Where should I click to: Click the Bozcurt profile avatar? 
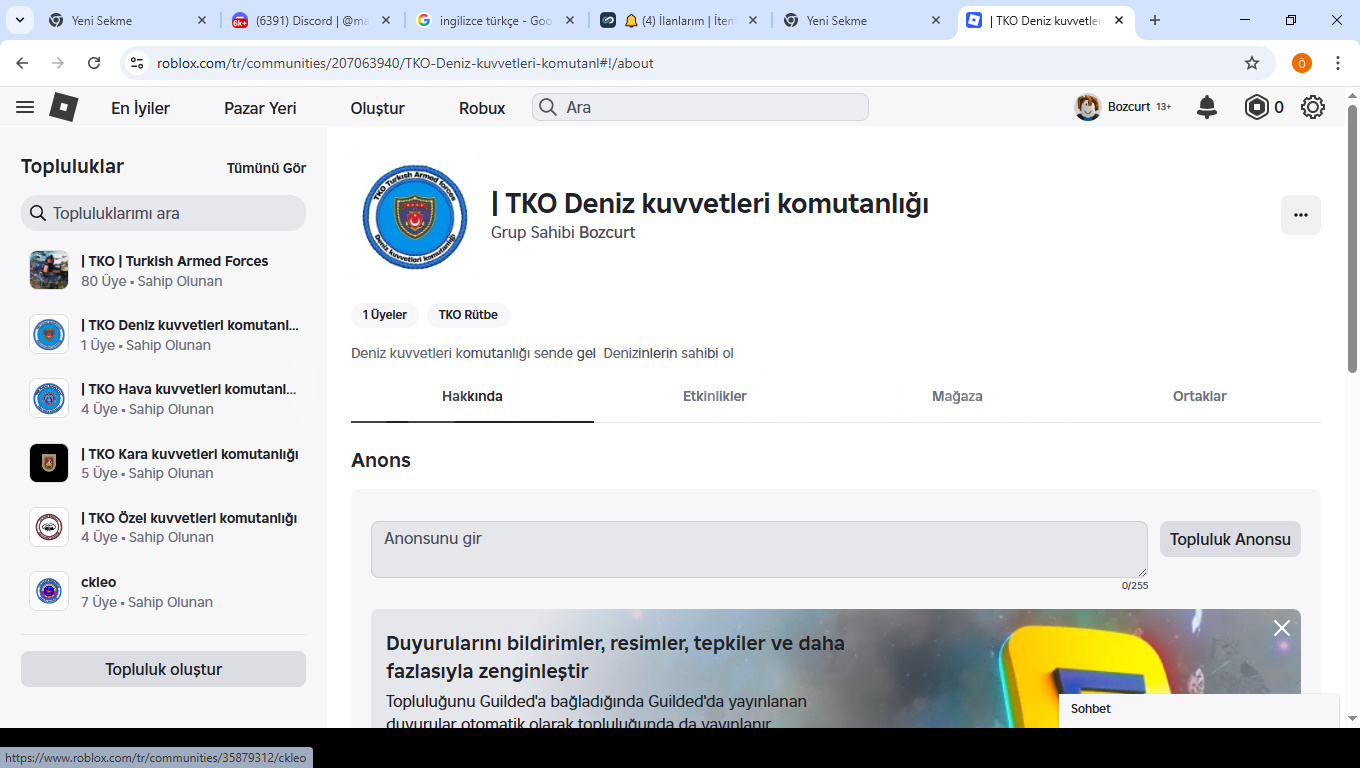point(1087,107)
